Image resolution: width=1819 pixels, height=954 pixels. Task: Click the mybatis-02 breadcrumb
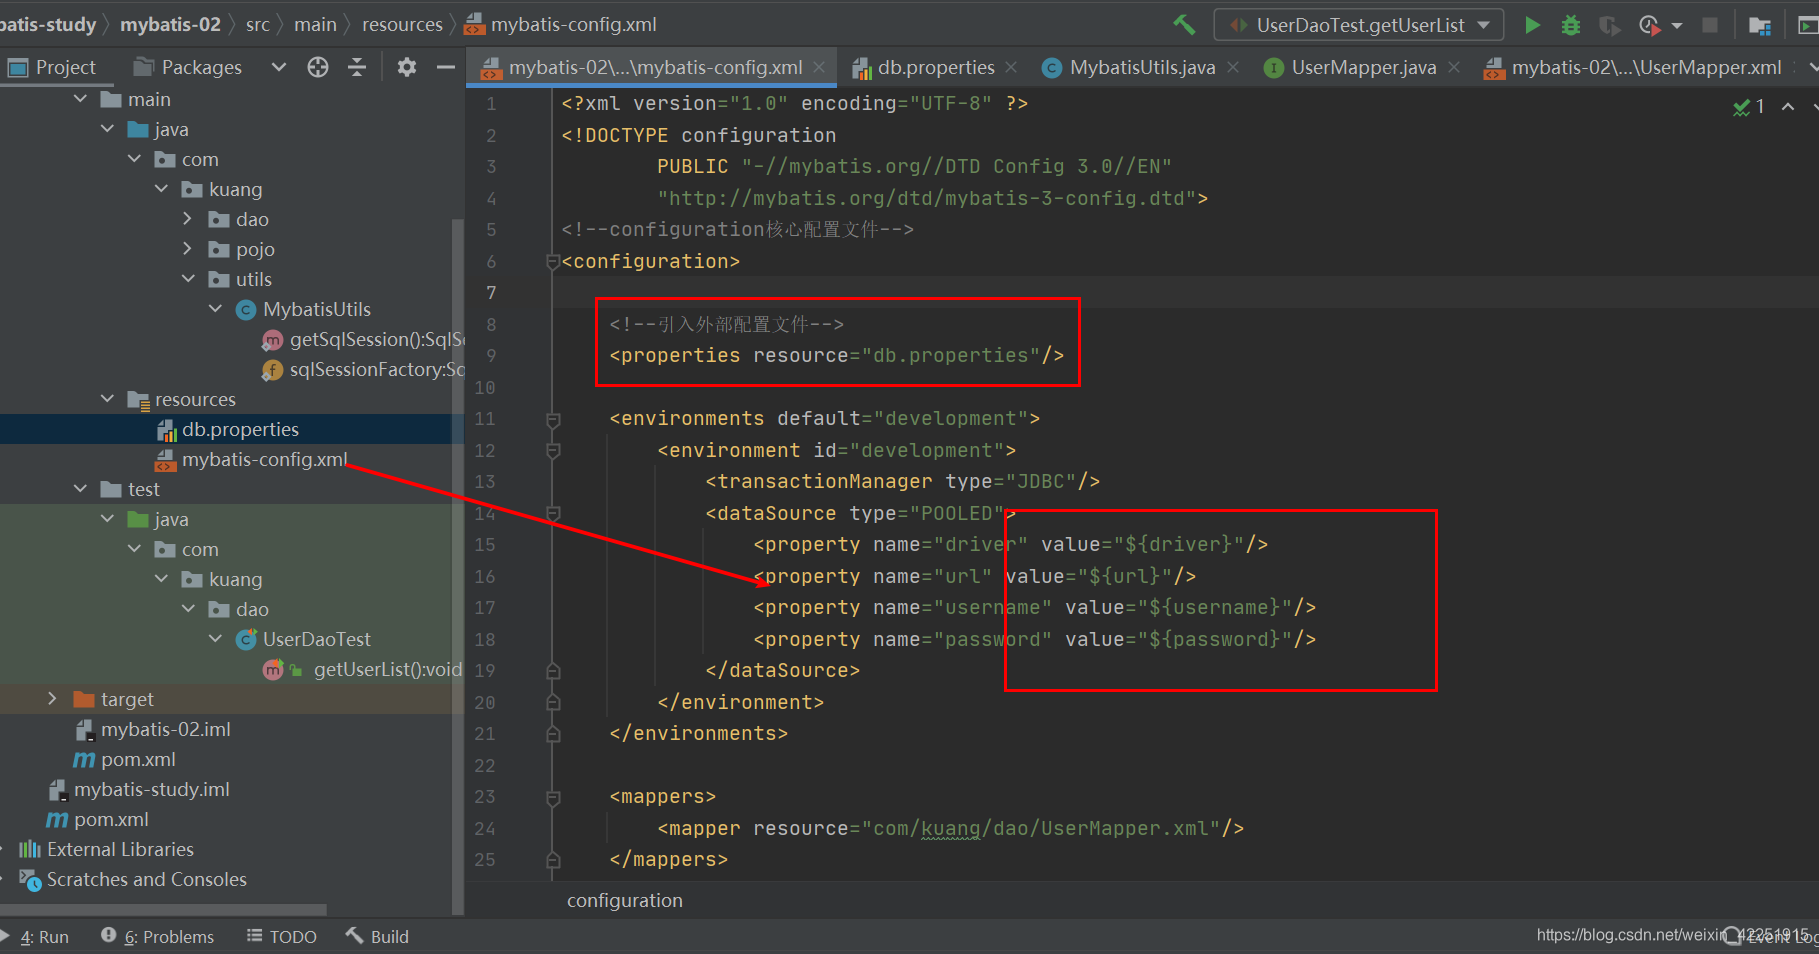(170, 24)
